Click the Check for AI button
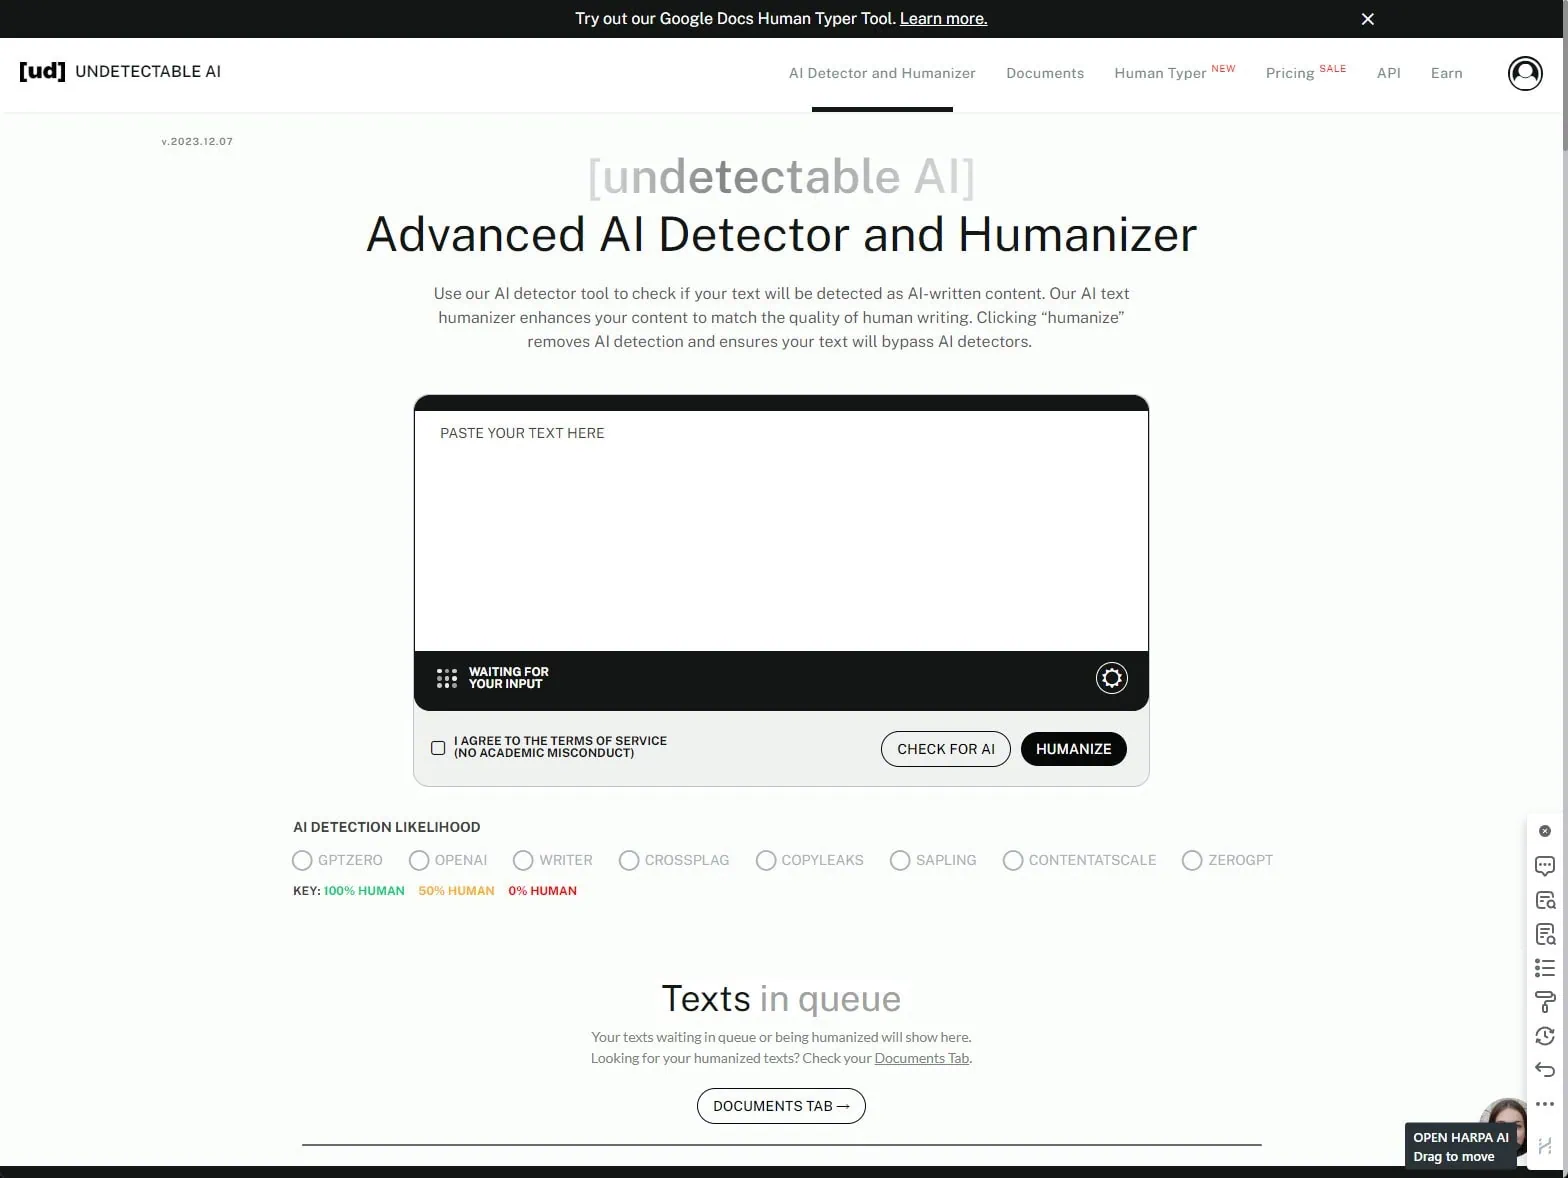This screenshot has height=1178, width=1568. click(946, 749)
